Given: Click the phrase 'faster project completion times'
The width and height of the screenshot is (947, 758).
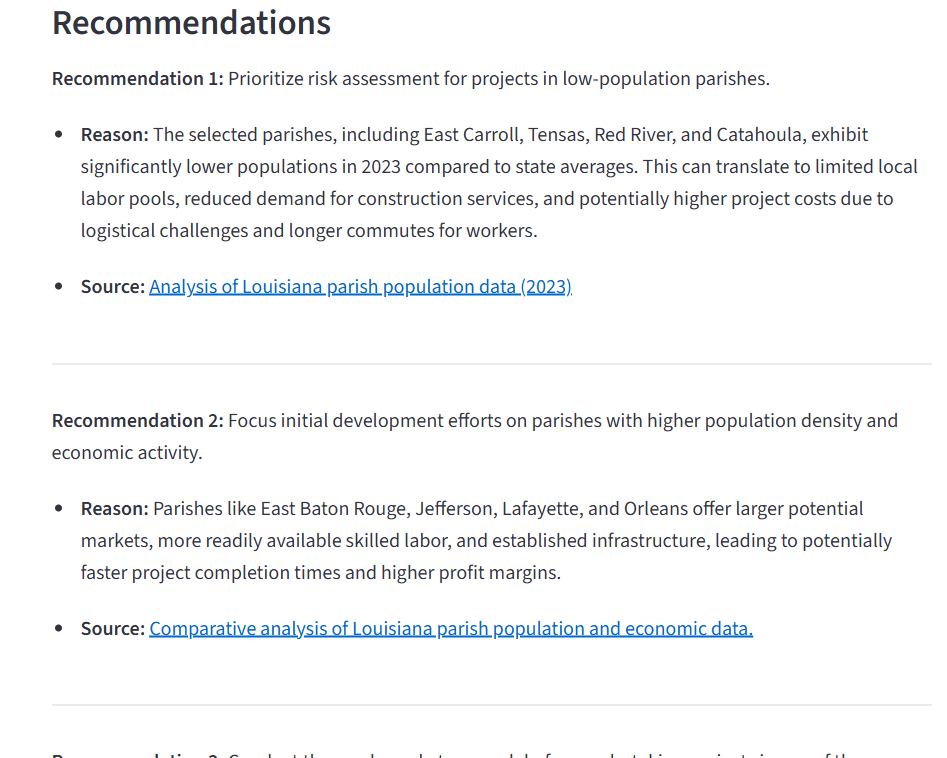Looking at the screenshot, I should (210, 573).
